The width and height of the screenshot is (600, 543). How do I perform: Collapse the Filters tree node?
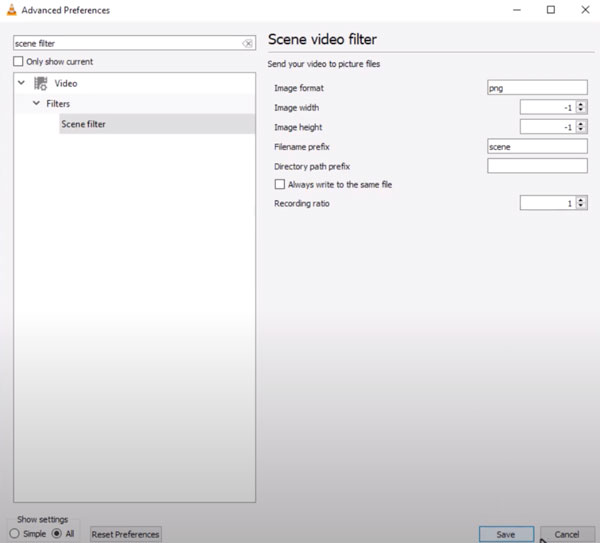[36, 103]
